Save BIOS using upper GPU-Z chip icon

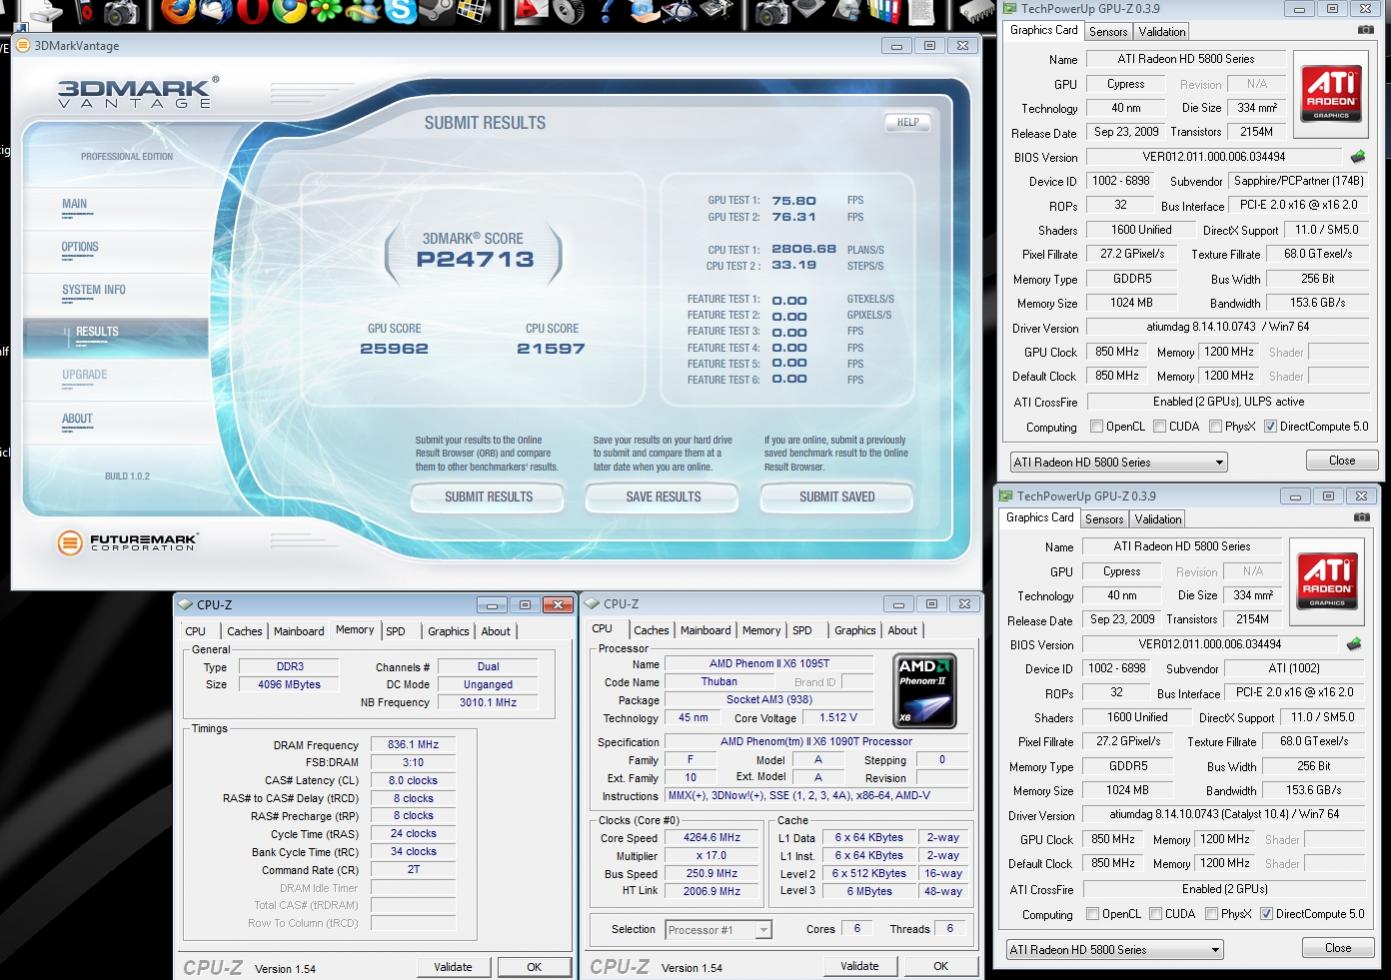point(1357,156)
